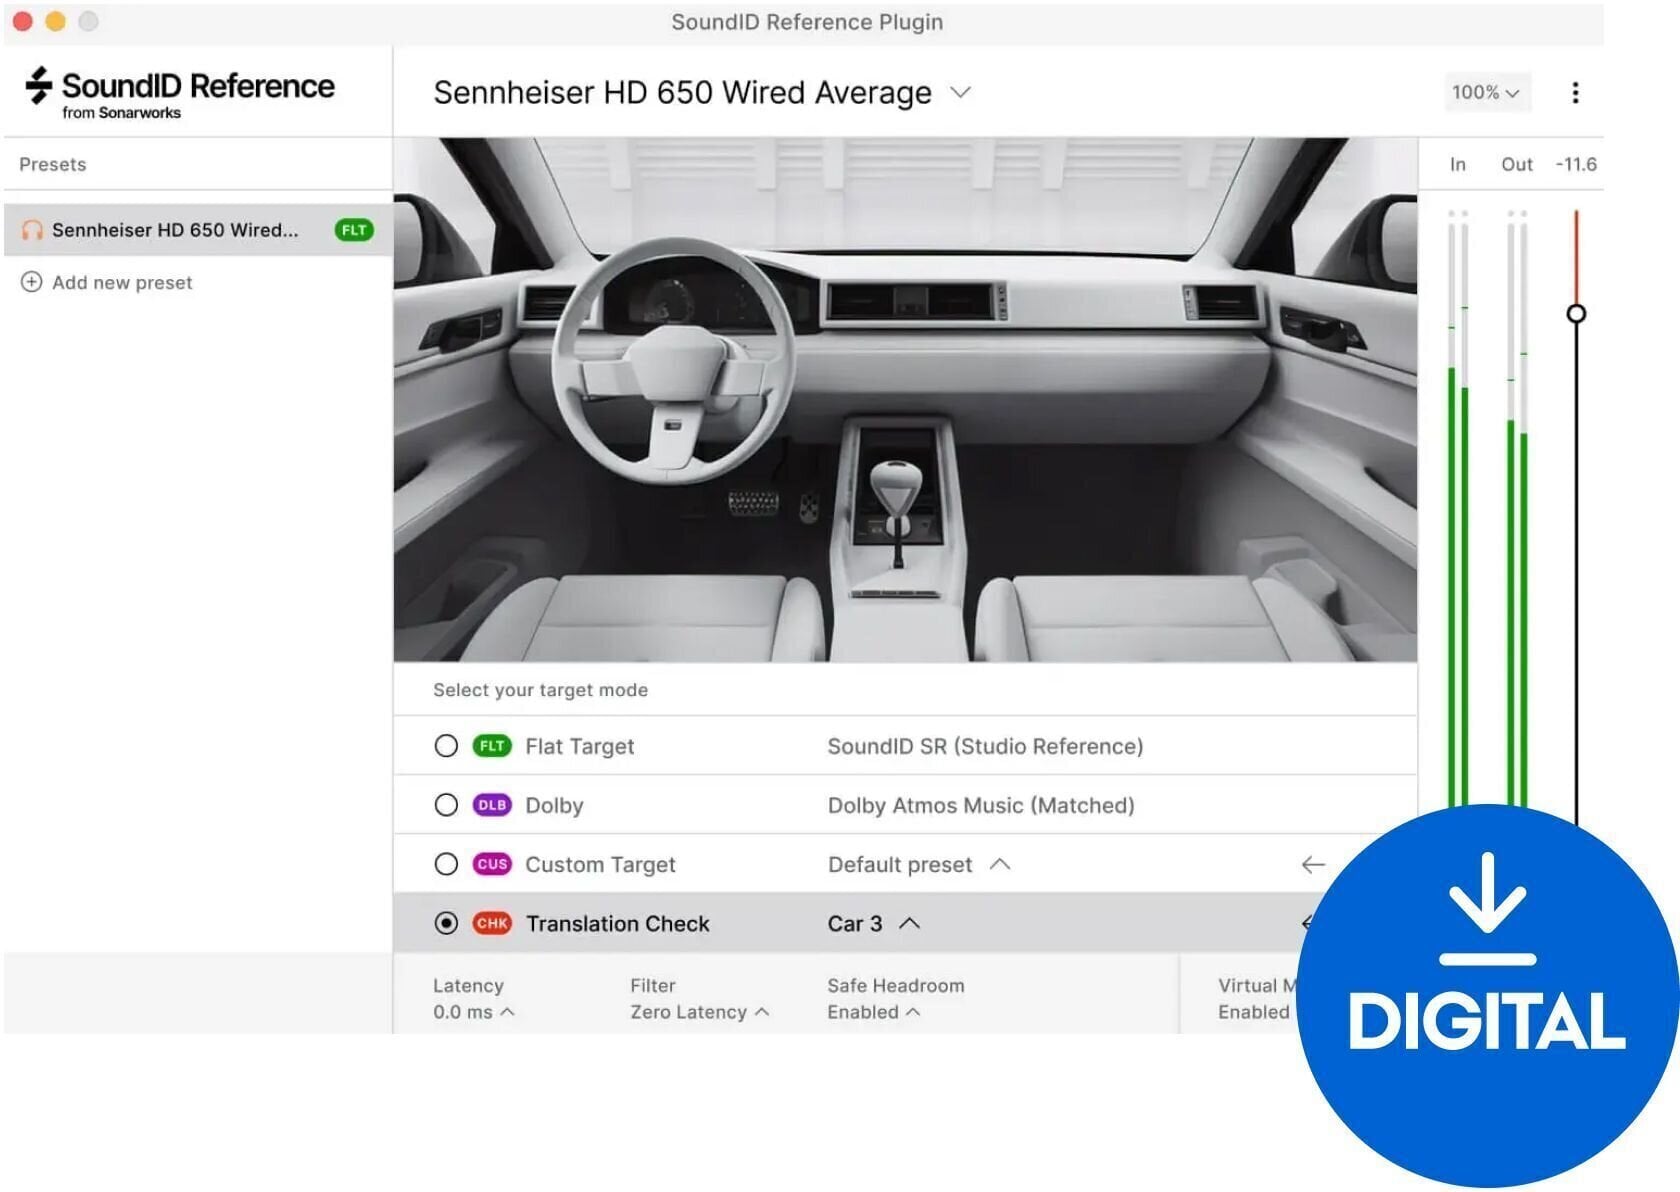Click the plus icon for new preset
Screen dimensions: 1680x1192
coord(32,282)
